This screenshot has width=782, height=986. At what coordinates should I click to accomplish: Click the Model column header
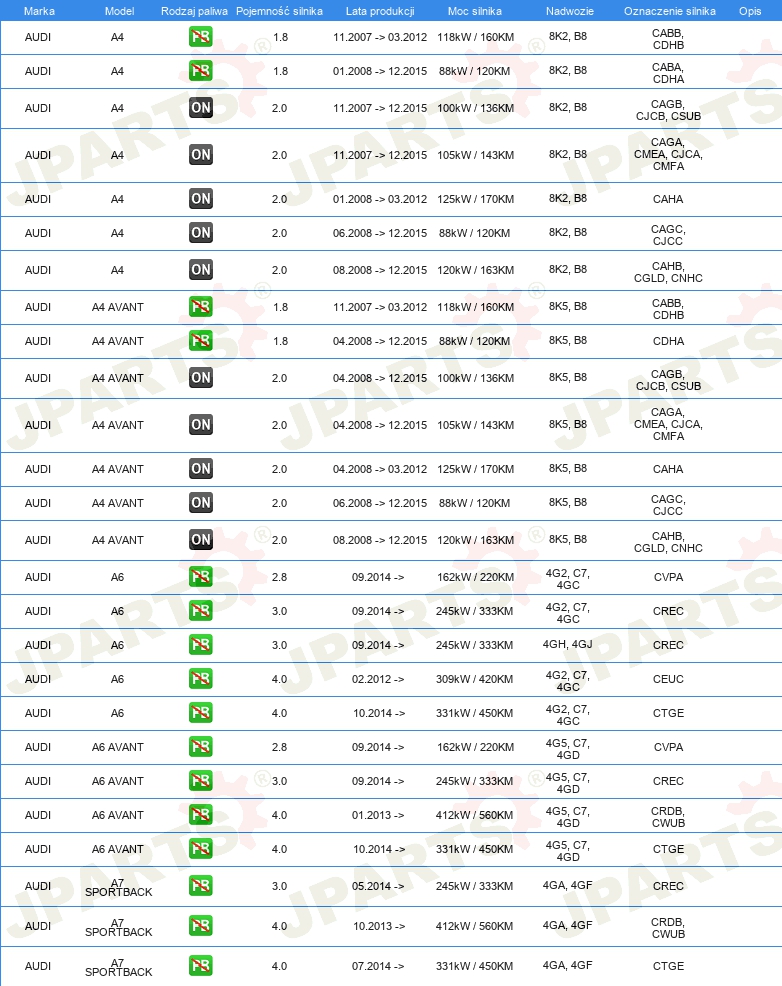[119, 11]
